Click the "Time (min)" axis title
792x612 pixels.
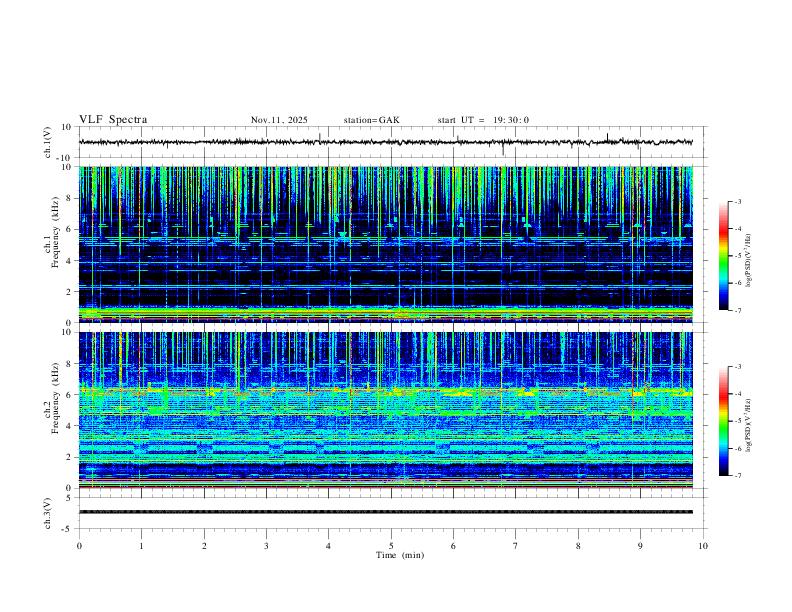coord(400,555)
